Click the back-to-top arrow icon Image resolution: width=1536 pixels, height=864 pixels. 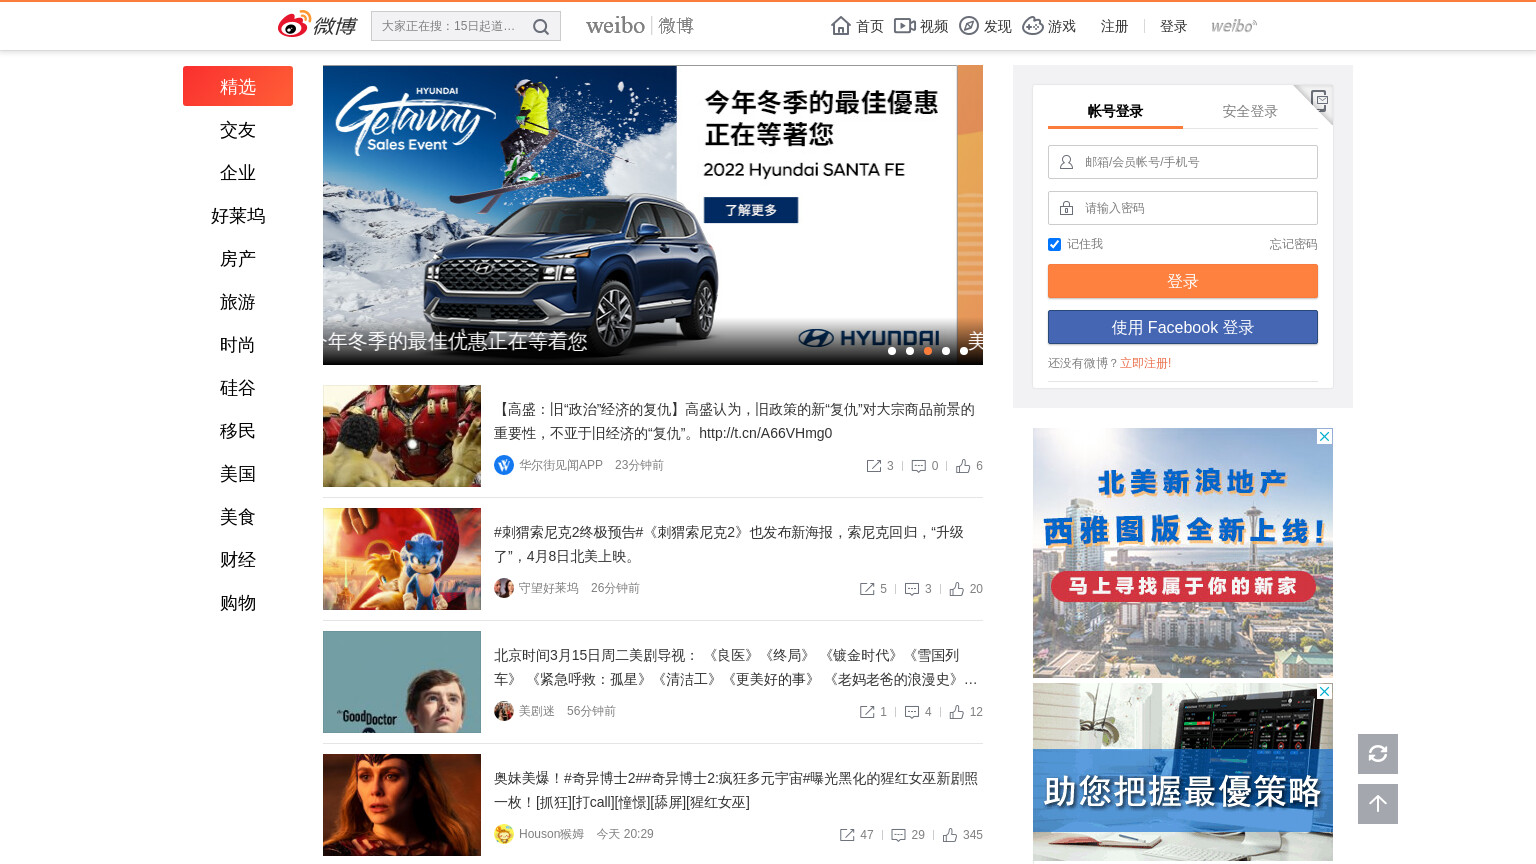pyautogui.click(x=1378, y=804)
